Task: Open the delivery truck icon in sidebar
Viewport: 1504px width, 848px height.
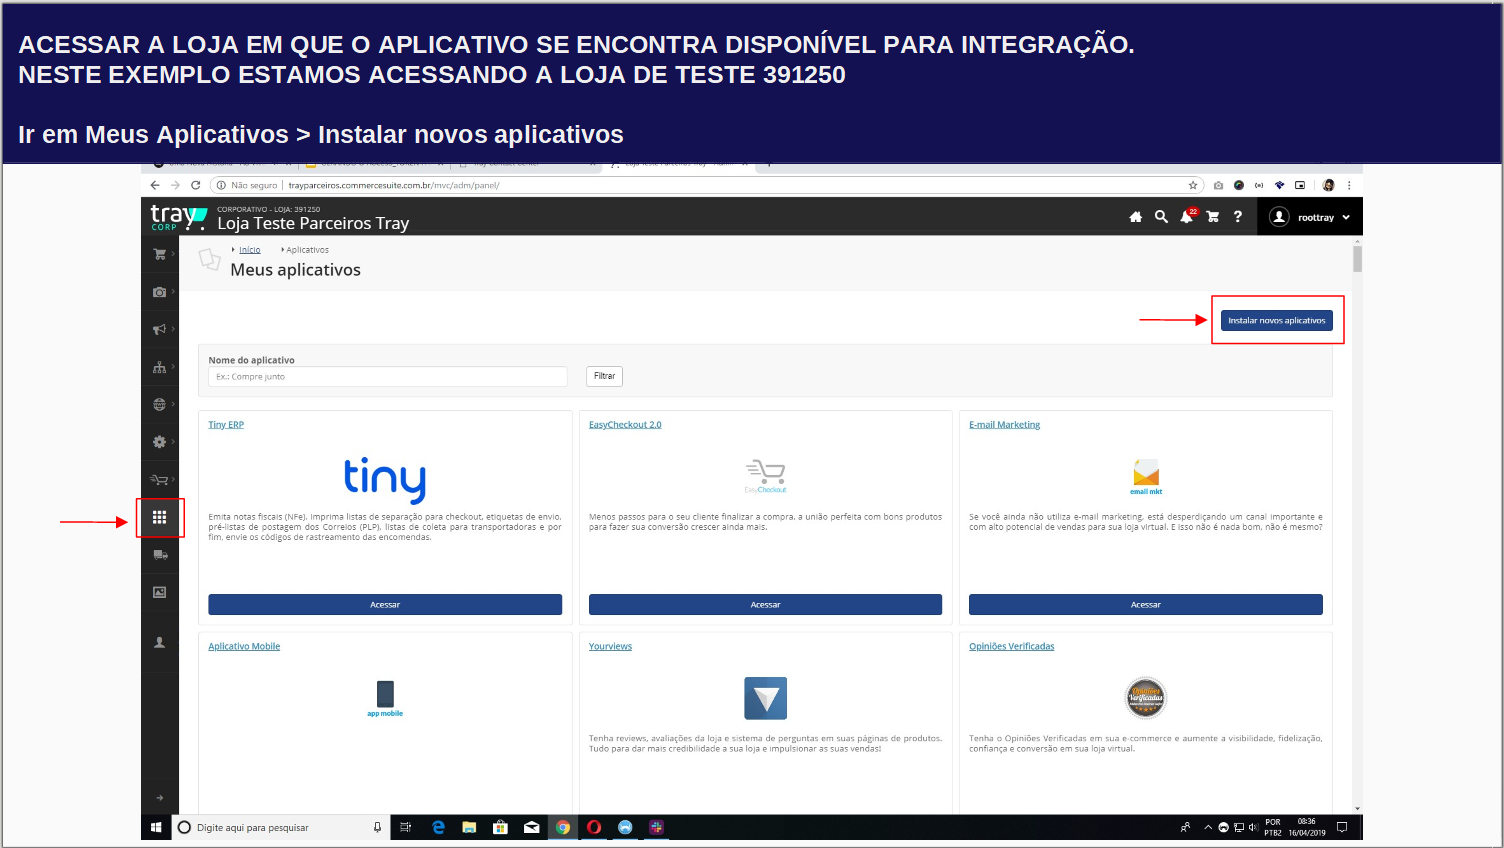Action: click(x=159, y=555)
